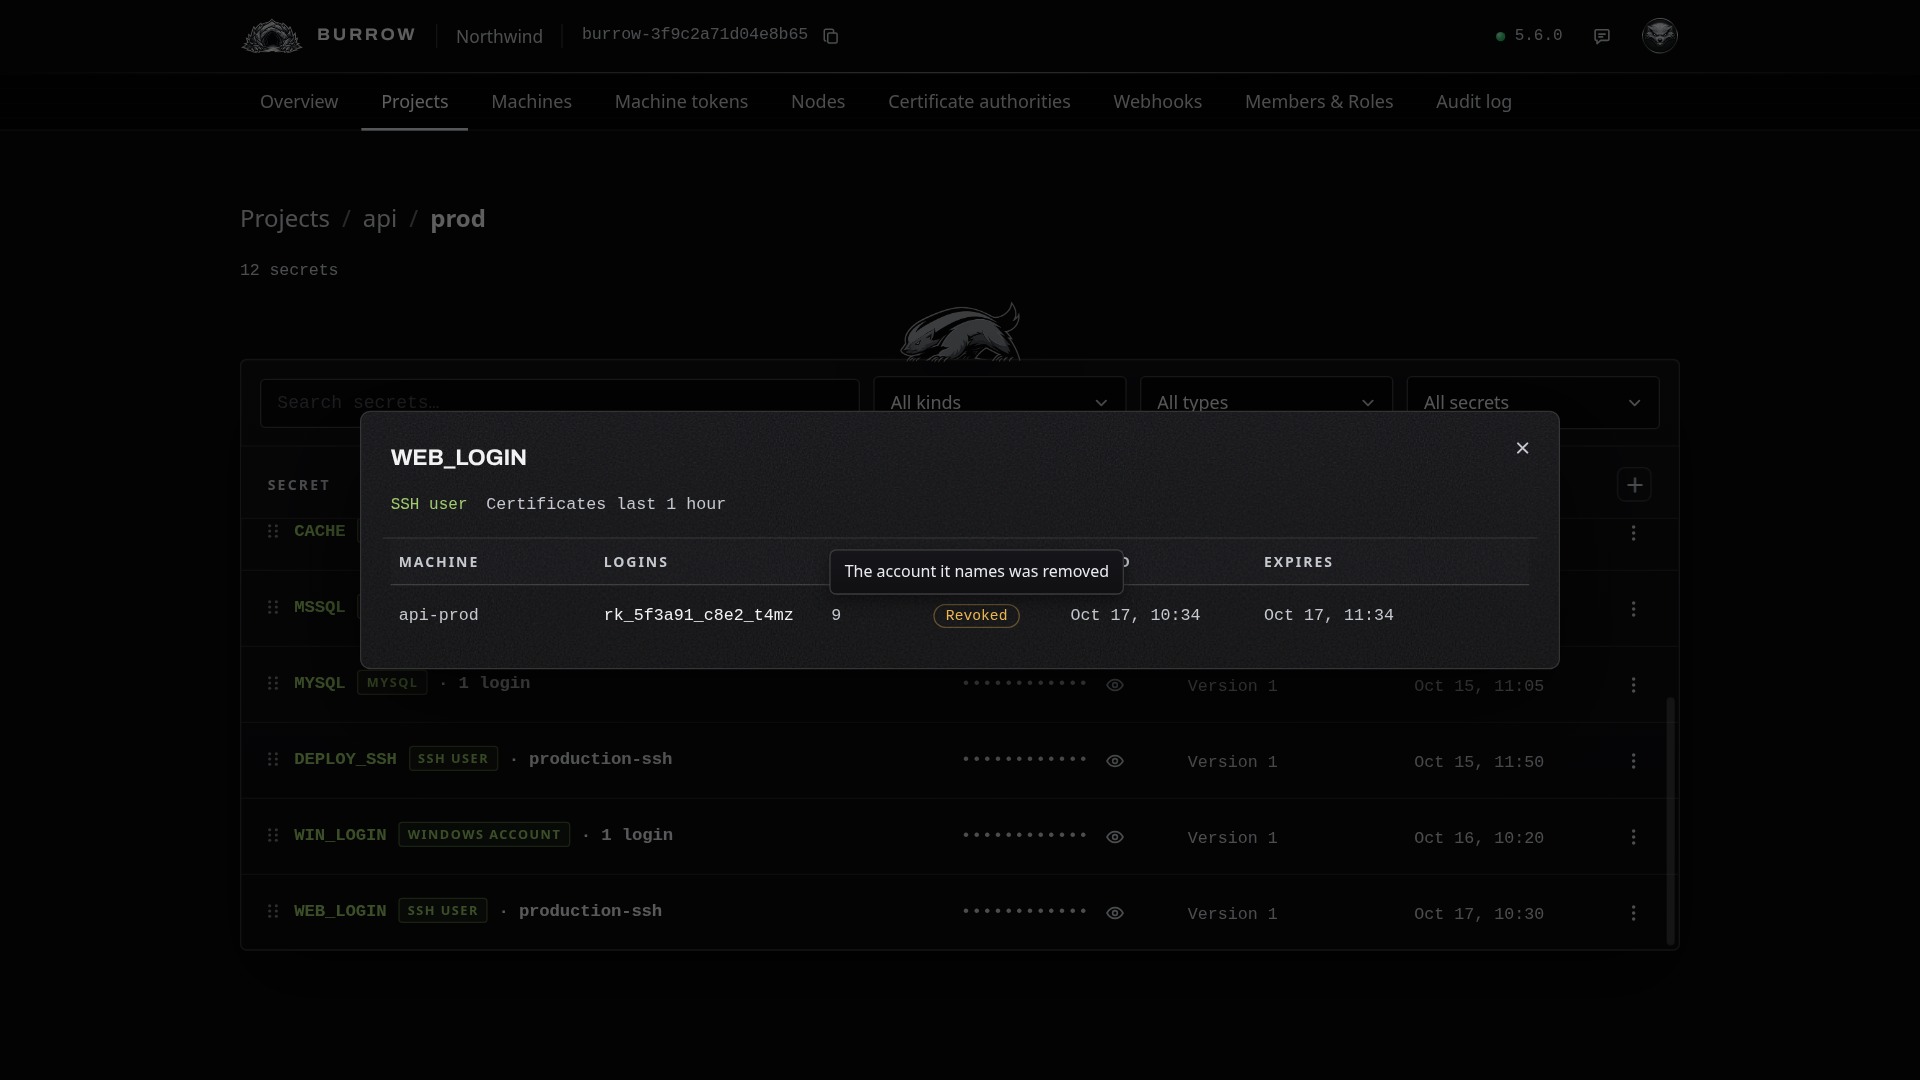Navigate to Projects breadcrumb
1920x1080 pixels.
point(285,219)
